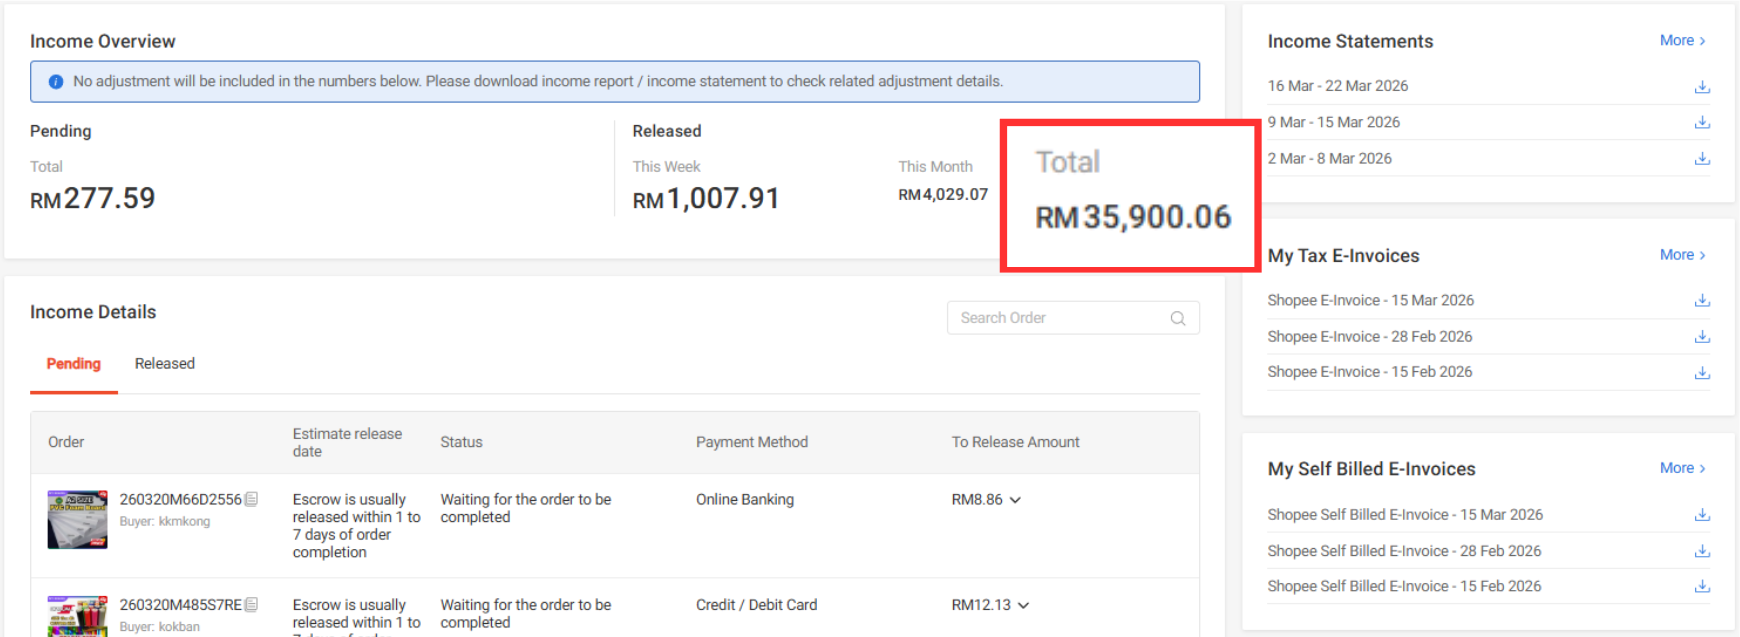
Task: Click the Order column header
Action: pyautogui.click(x=66, y=442)
